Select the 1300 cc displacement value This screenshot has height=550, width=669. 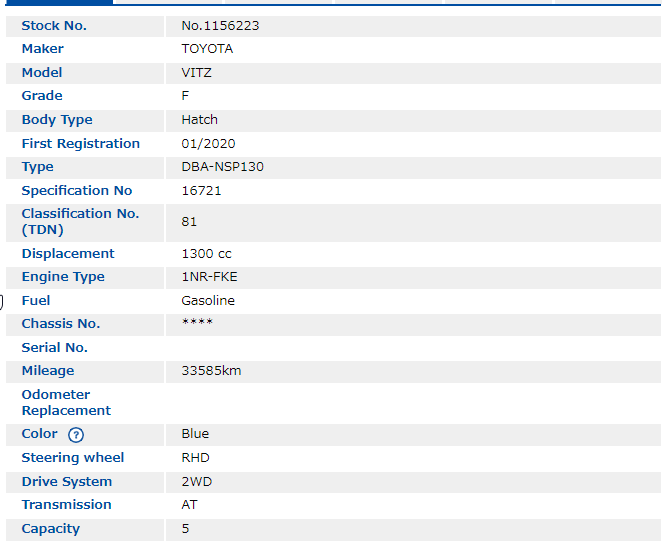coord(206,254)
